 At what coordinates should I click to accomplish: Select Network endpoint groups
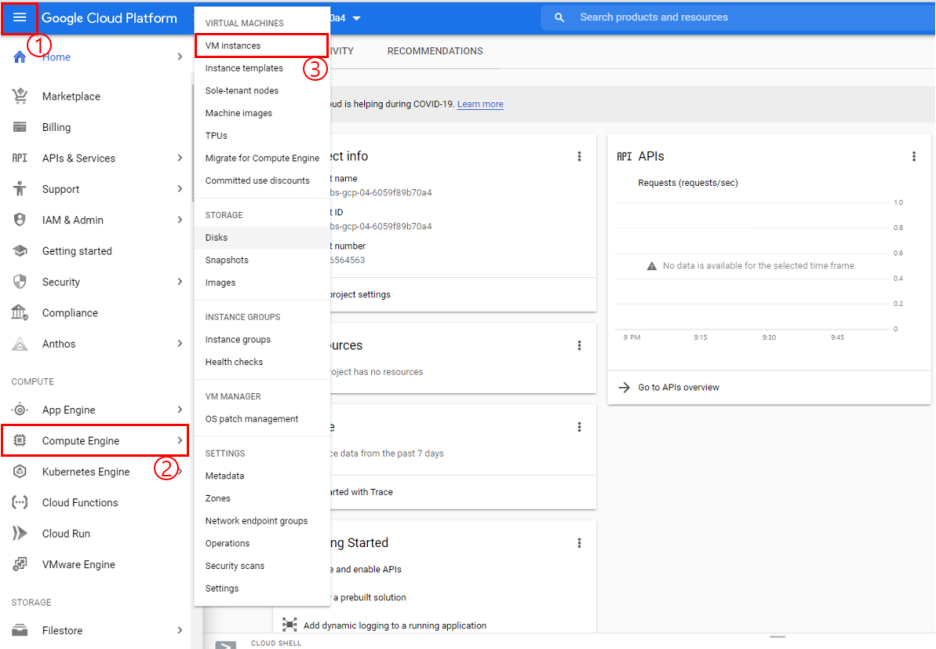[257, 521]
